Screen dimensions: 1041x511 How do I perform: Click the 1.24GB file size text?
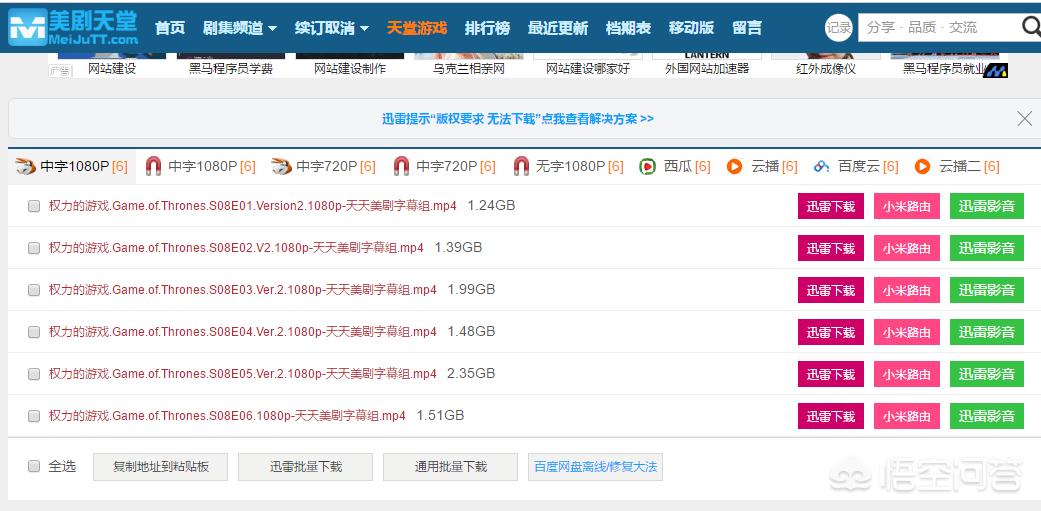coord(491,206)
